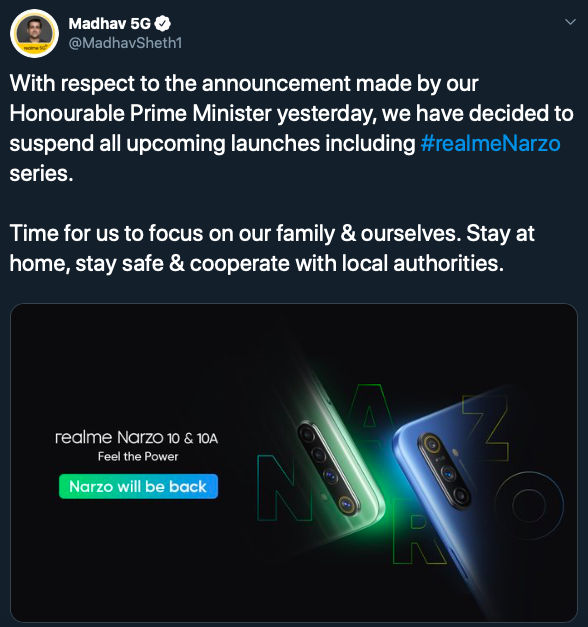Image resolution: width=588 pixels, height=627 pixels.
Task: Click the outlined letter O graphic
Action: 529,506
